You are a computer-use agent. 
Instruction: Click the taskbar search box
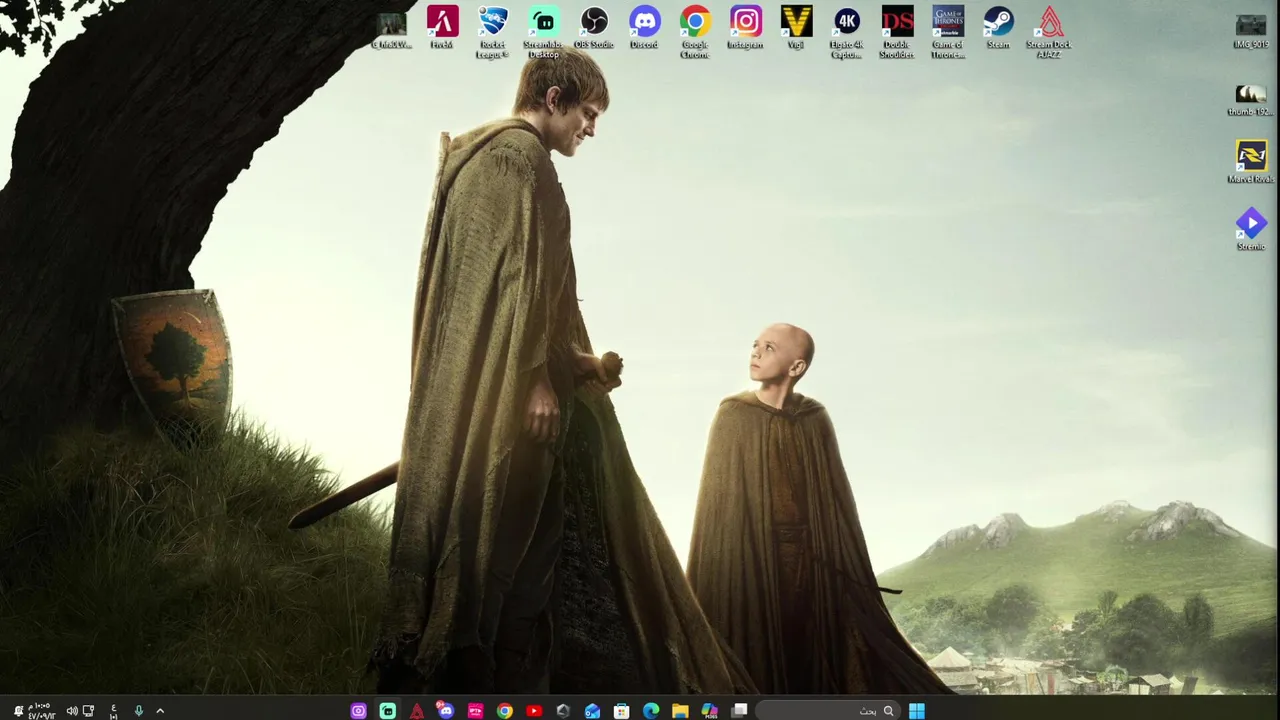coord(827,711)
